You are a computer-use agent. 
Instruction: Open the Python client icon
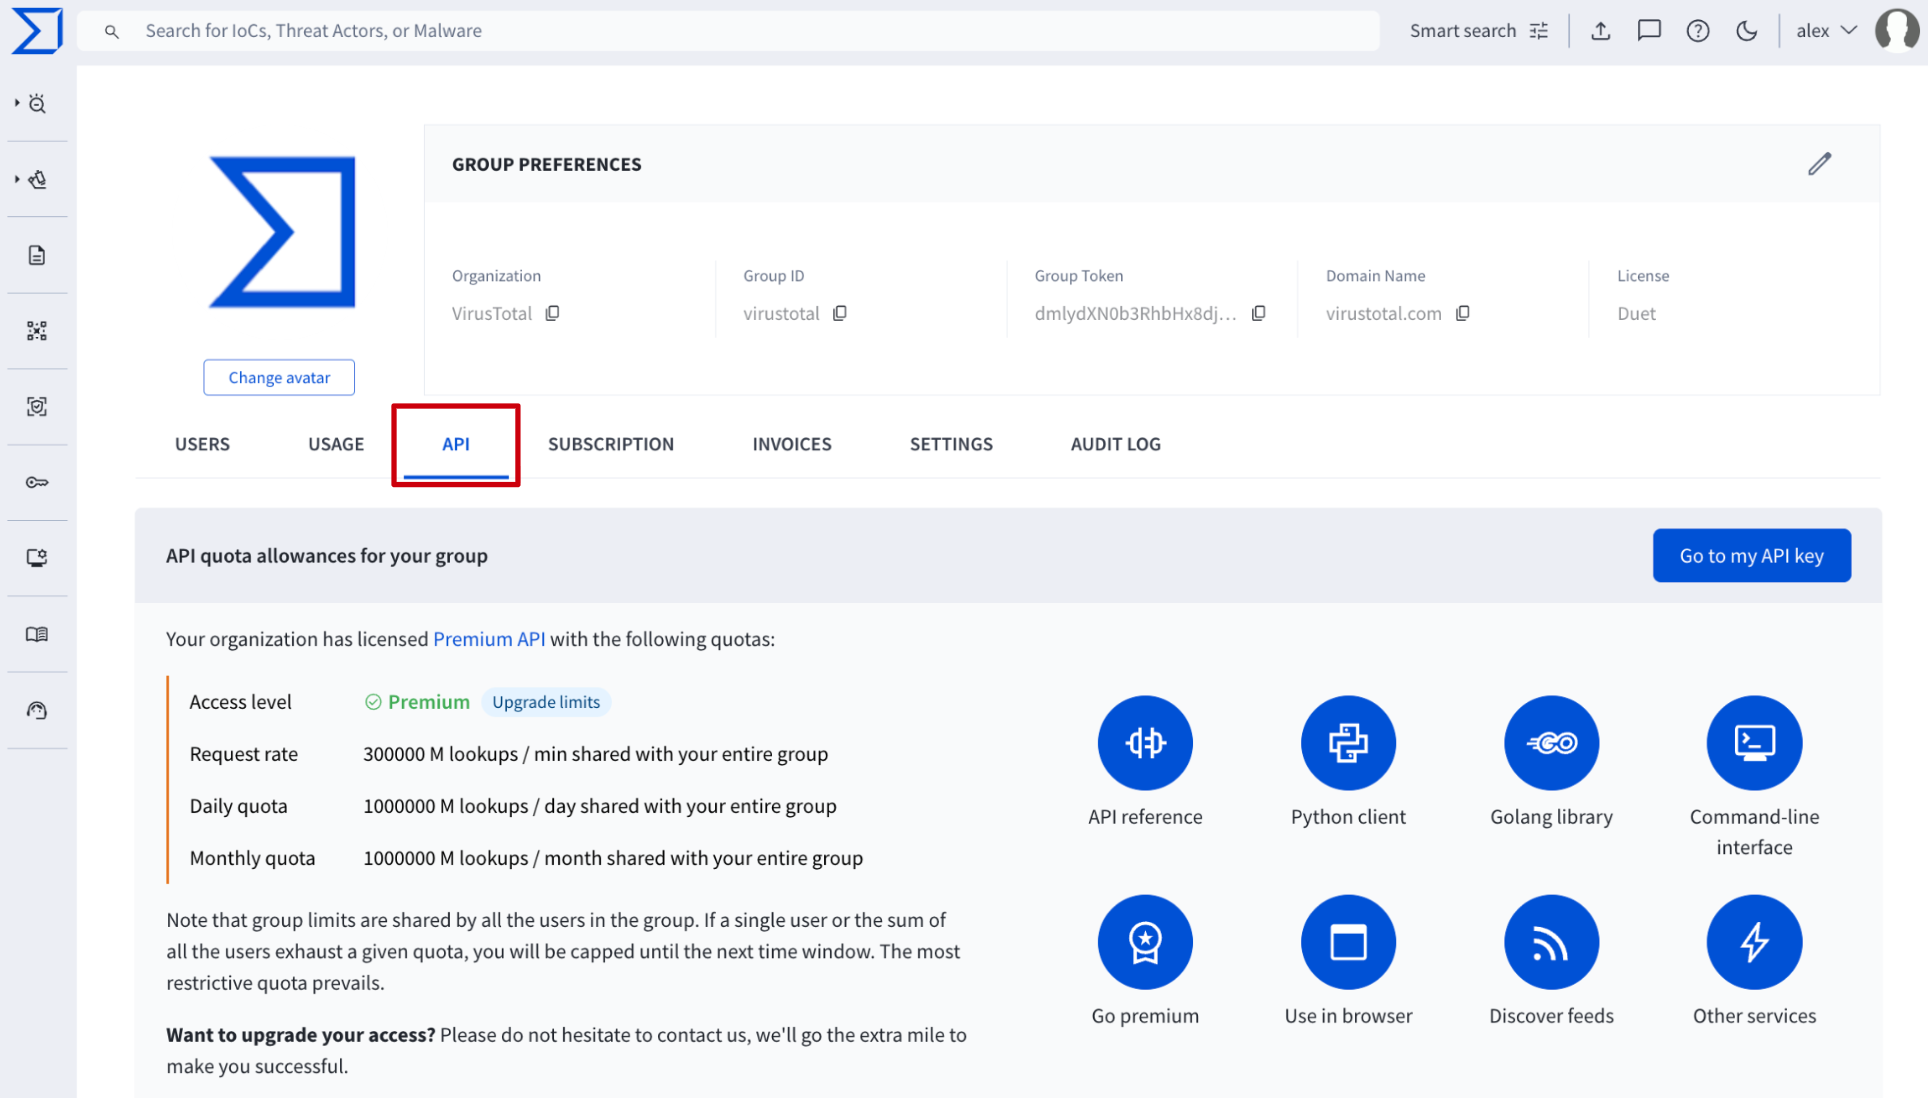tap(1348, 743)
